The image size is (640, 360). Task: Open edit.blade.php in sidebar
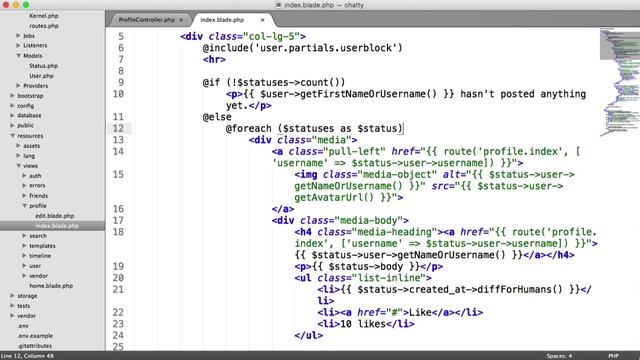point(55,216)
